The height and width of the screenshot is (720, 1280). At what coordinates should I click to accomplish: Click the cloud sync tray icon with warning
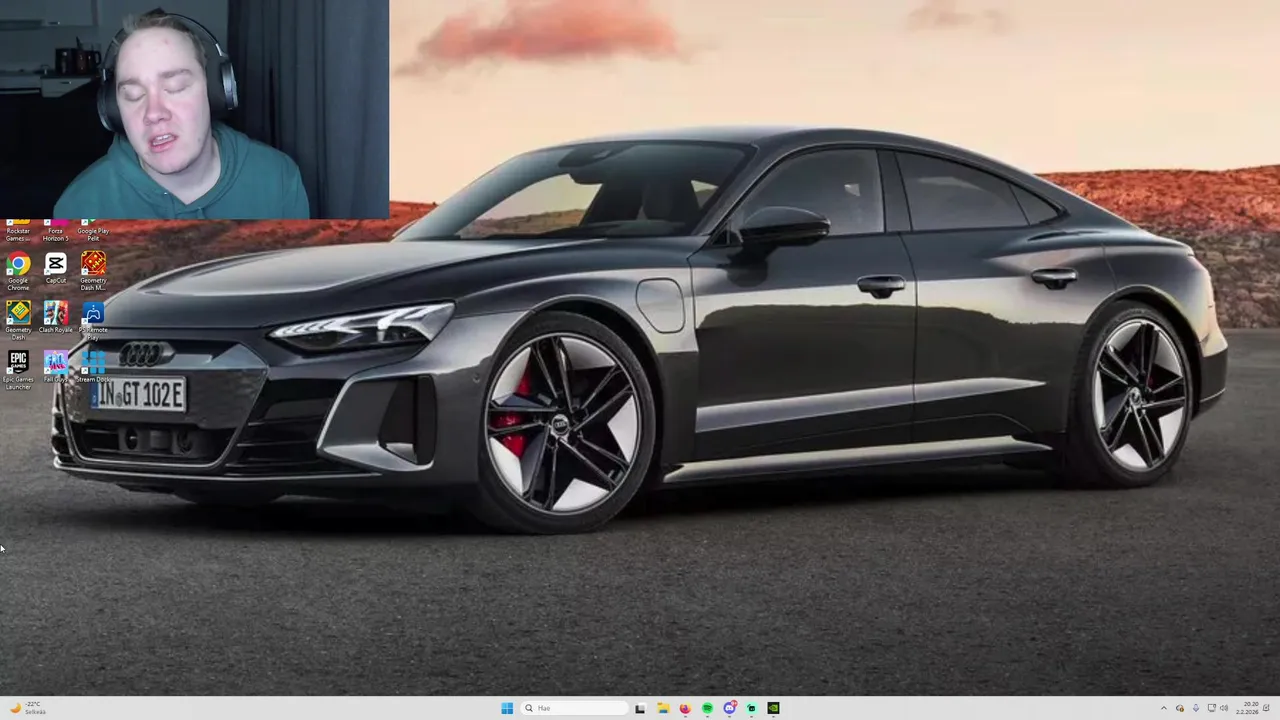tap(1180, 708)
